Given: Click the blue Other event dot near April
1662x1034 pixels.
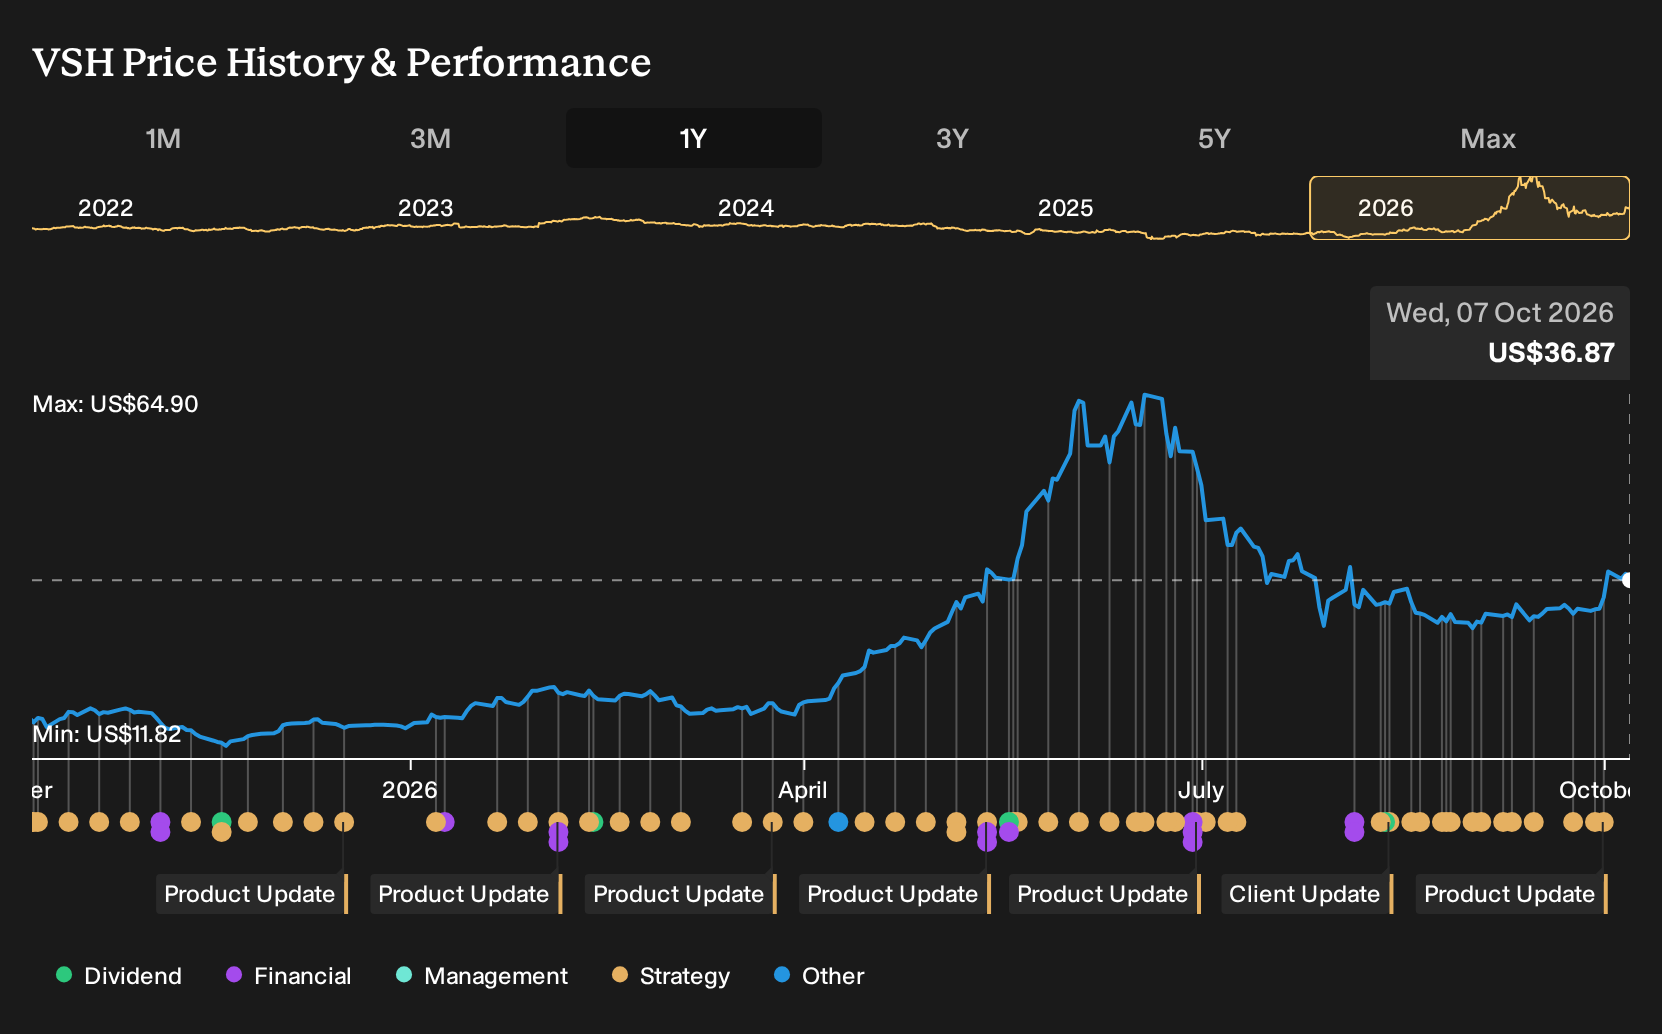Looking at the screenshot, I should pos(838,822).
